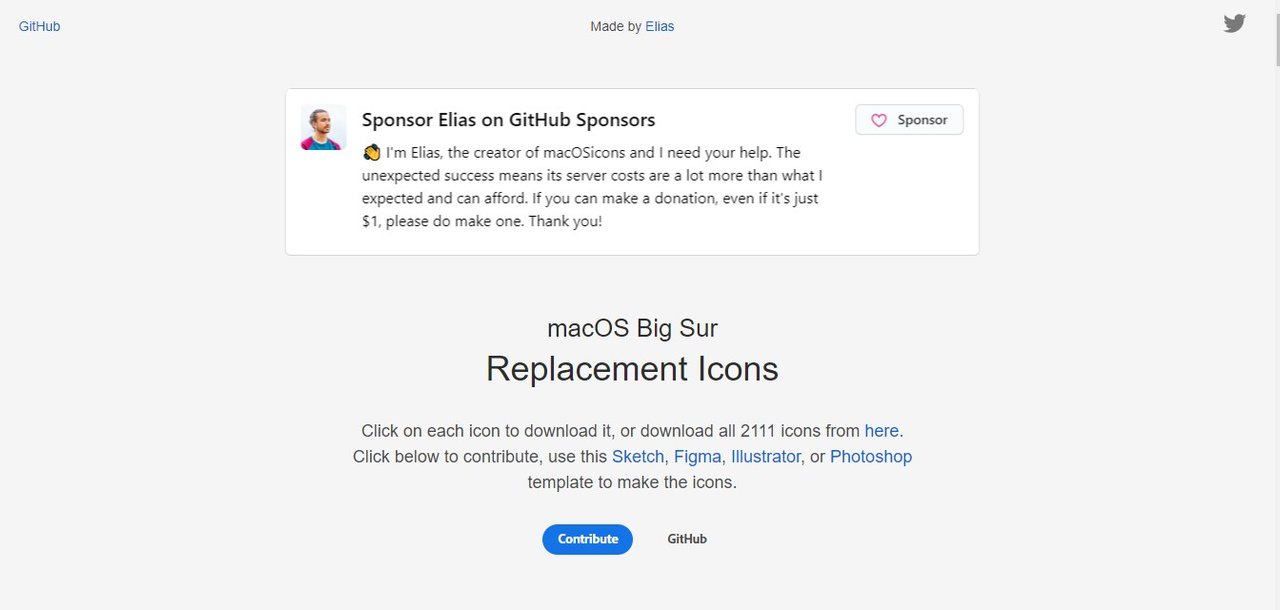The height and width of the screenshot is (610, 1280).
Task: Click the Sponsor button label
Action: point(922,120)
